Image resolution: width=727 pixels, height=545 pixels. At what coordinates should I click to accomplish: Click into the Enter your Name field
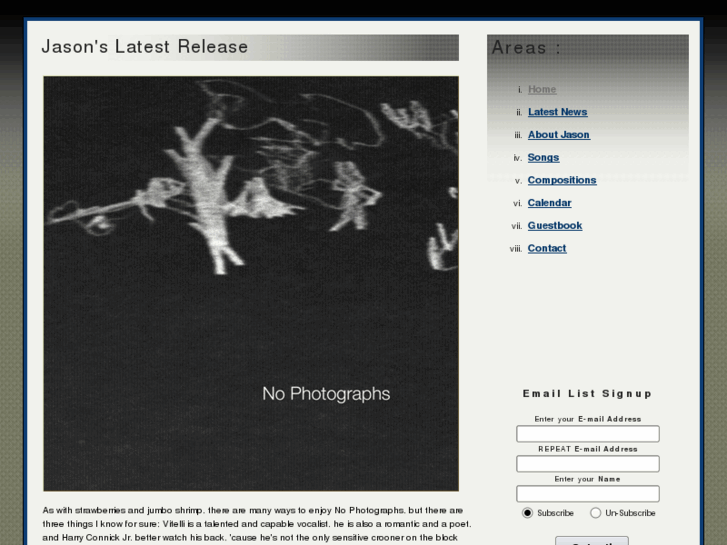click(587, 494)
